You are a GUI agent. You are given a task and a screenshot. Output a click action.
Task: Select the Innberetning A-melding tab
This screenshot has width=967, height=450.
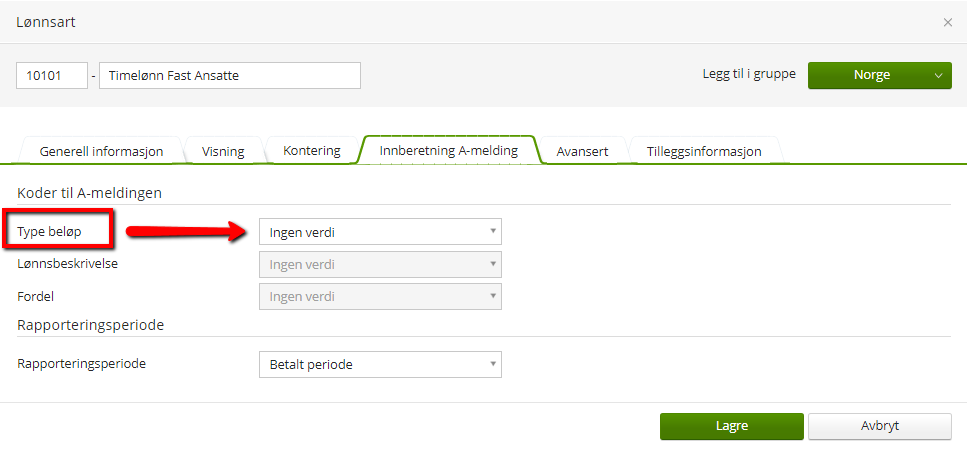[448, 151]
